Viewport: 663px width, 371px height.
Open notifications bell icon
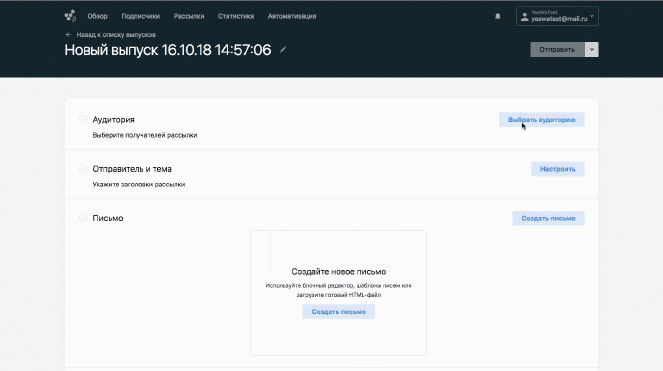tap(498, 16)
